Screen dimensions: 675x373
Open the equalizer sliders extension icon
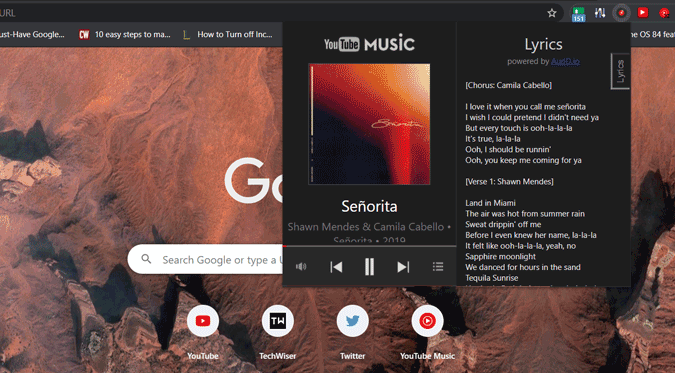[600, 13]
